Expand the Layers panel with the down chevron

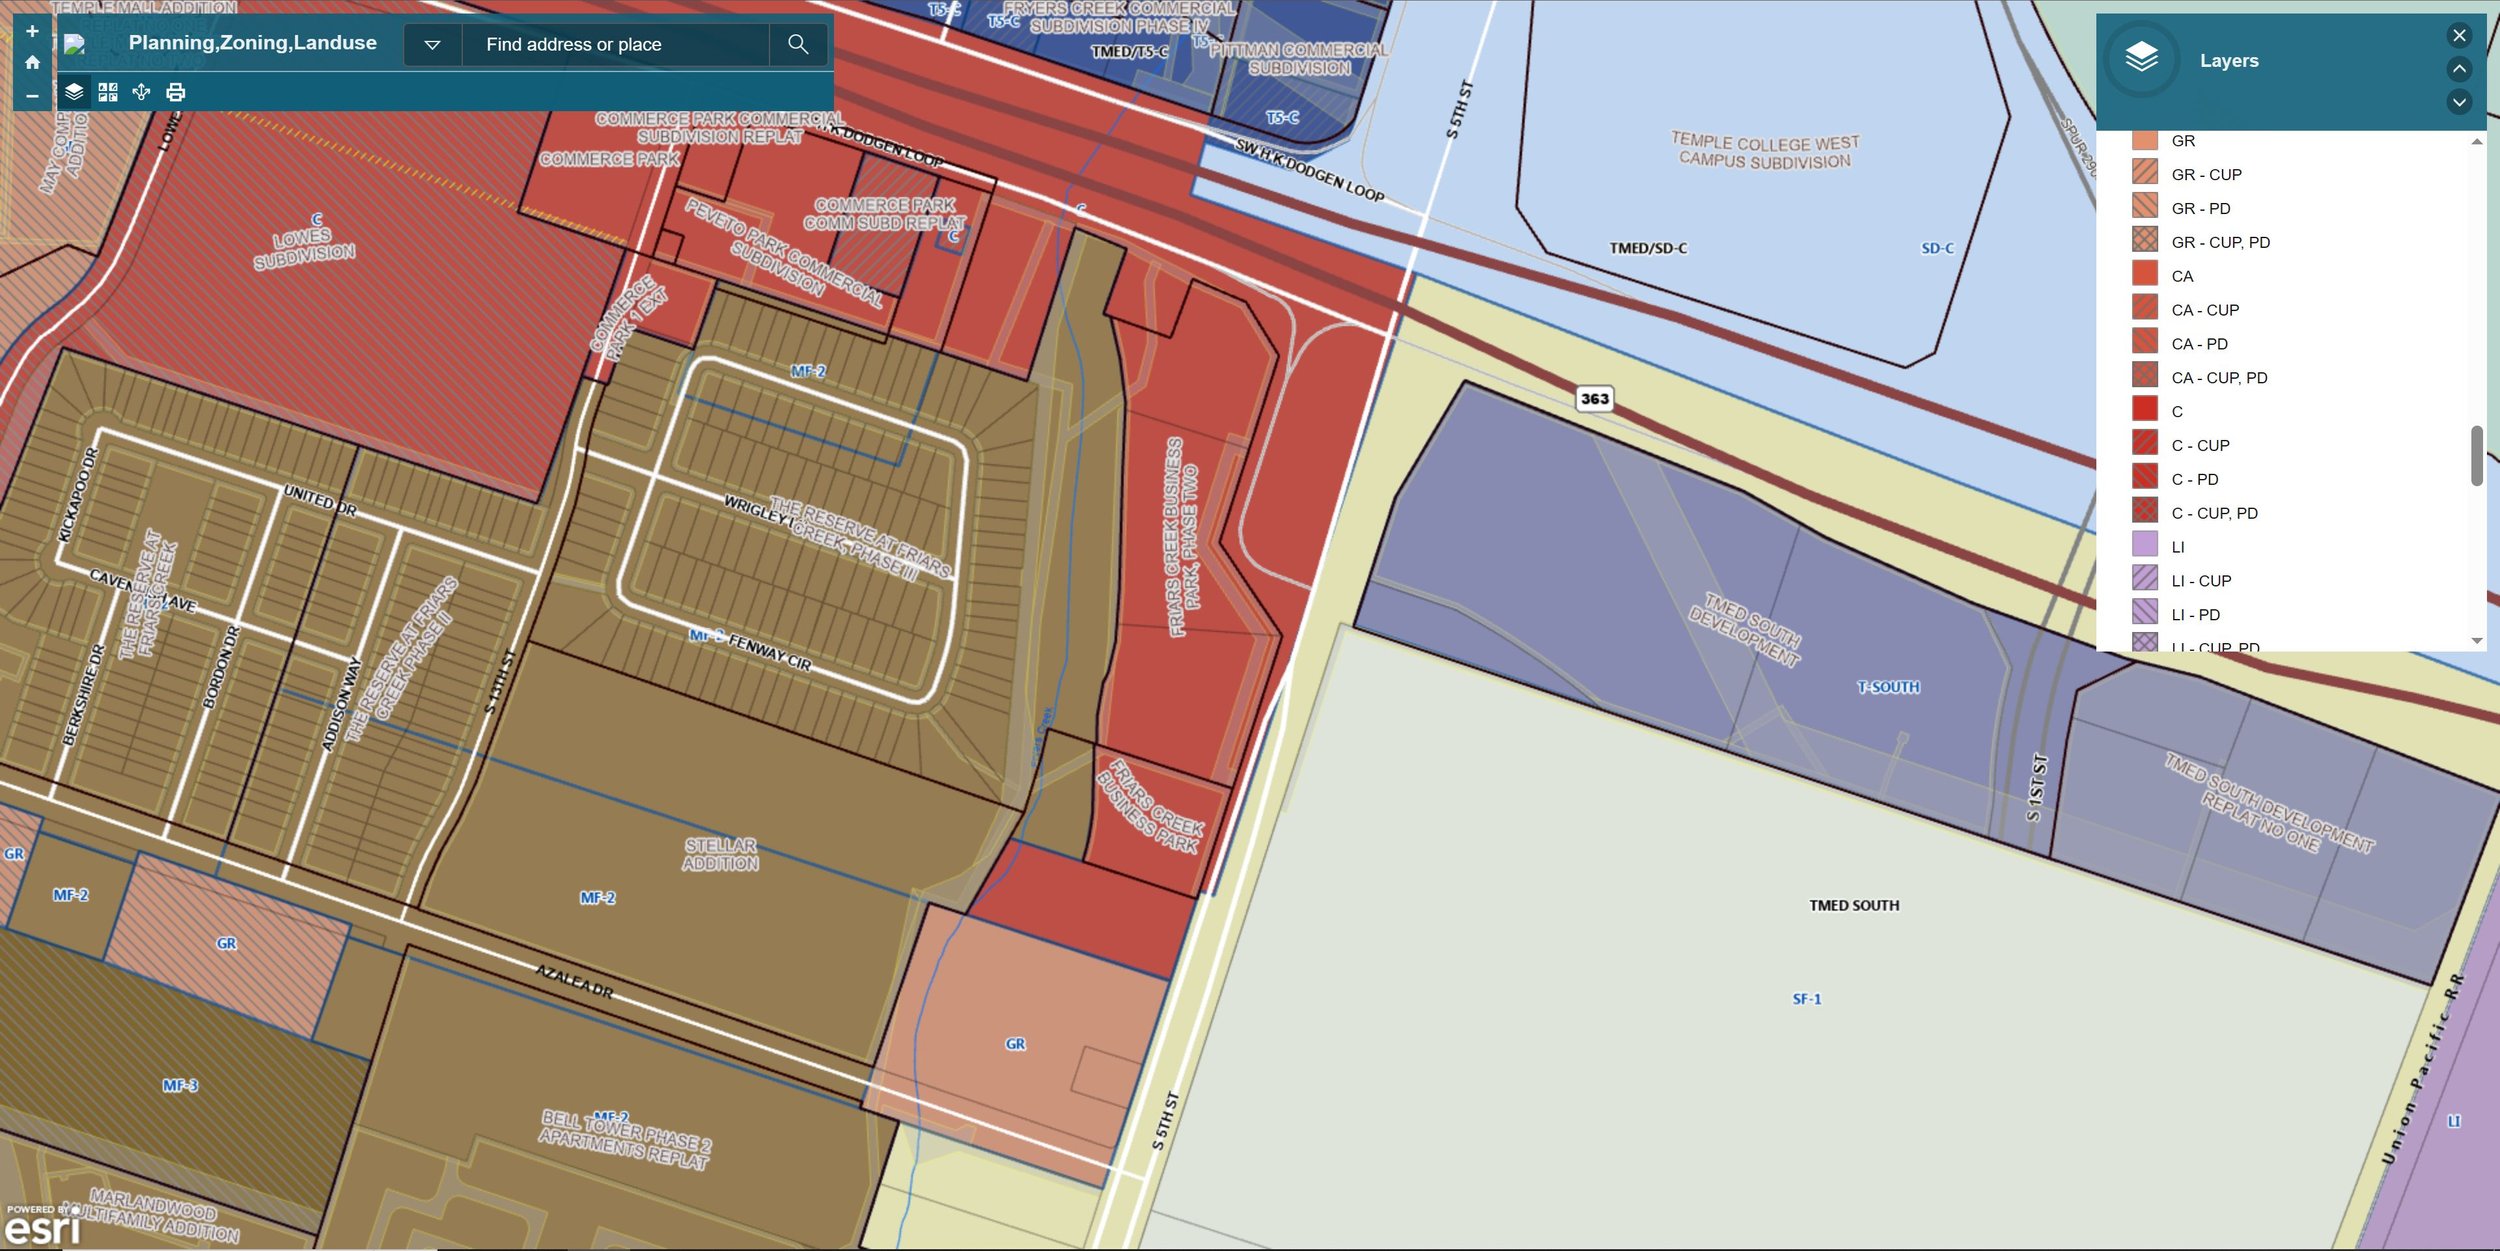[x=2459, y=101]
